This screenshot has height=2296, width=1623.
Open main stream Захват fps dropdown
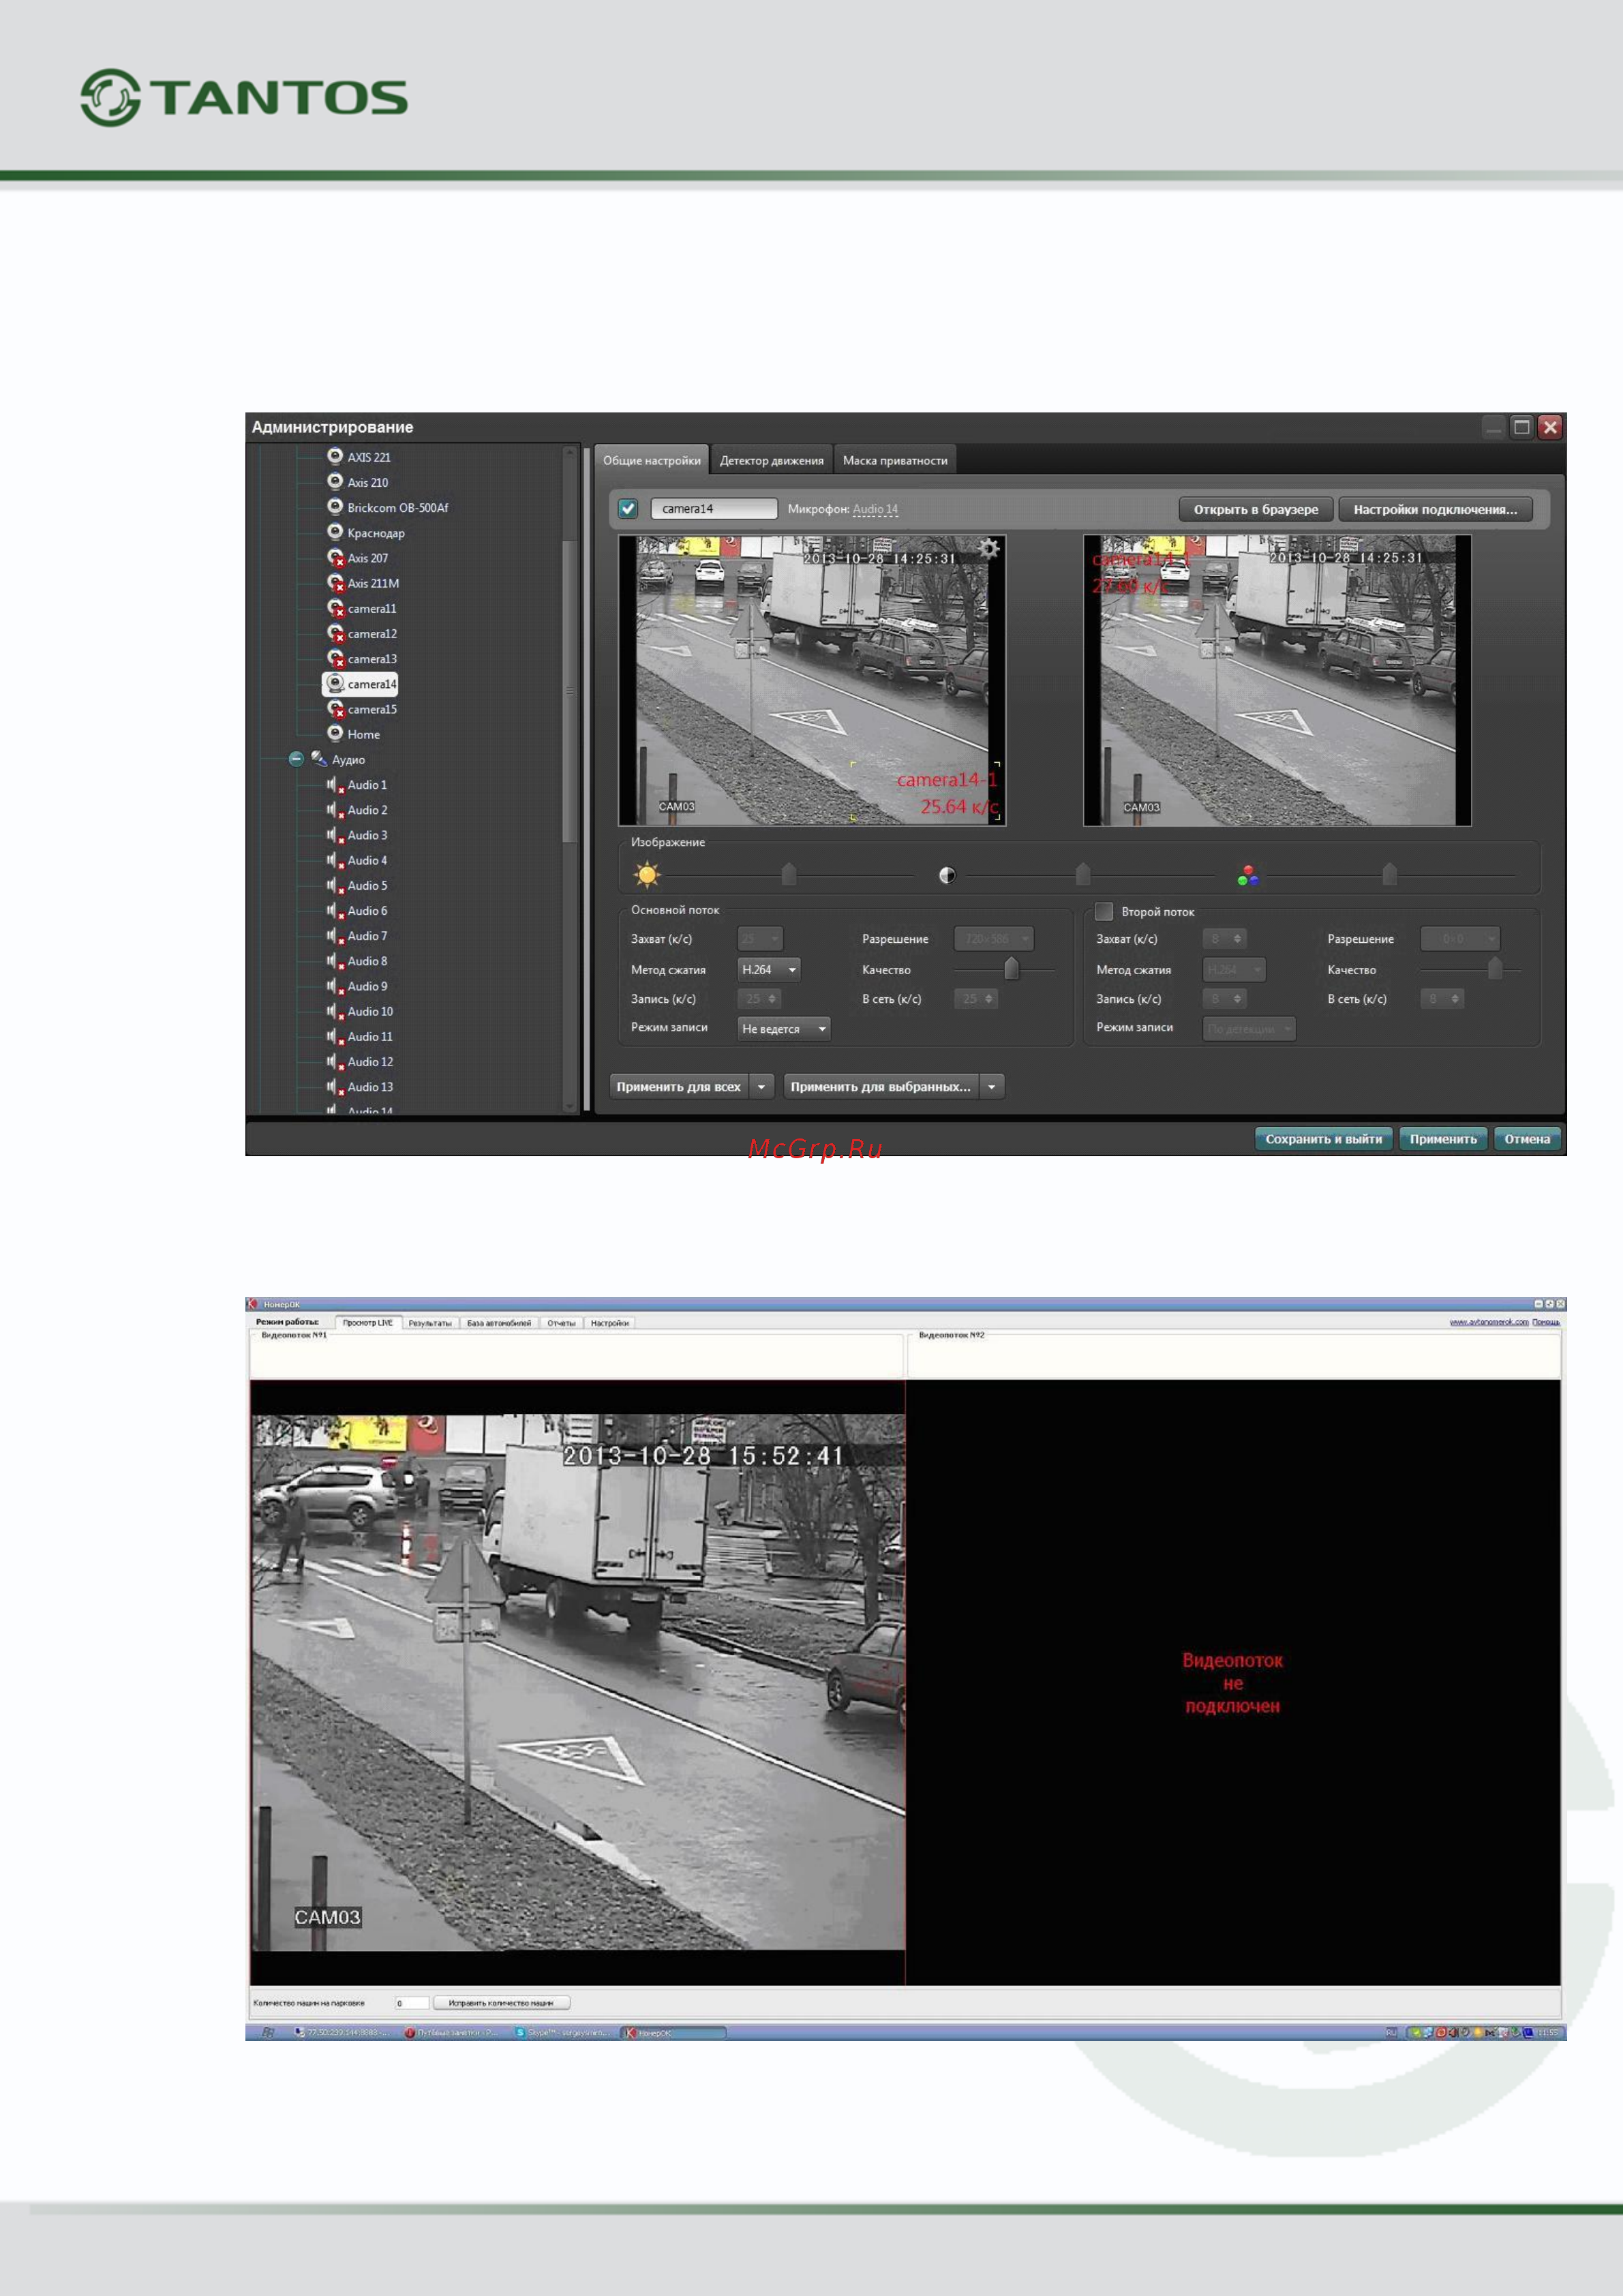(760, 938)
